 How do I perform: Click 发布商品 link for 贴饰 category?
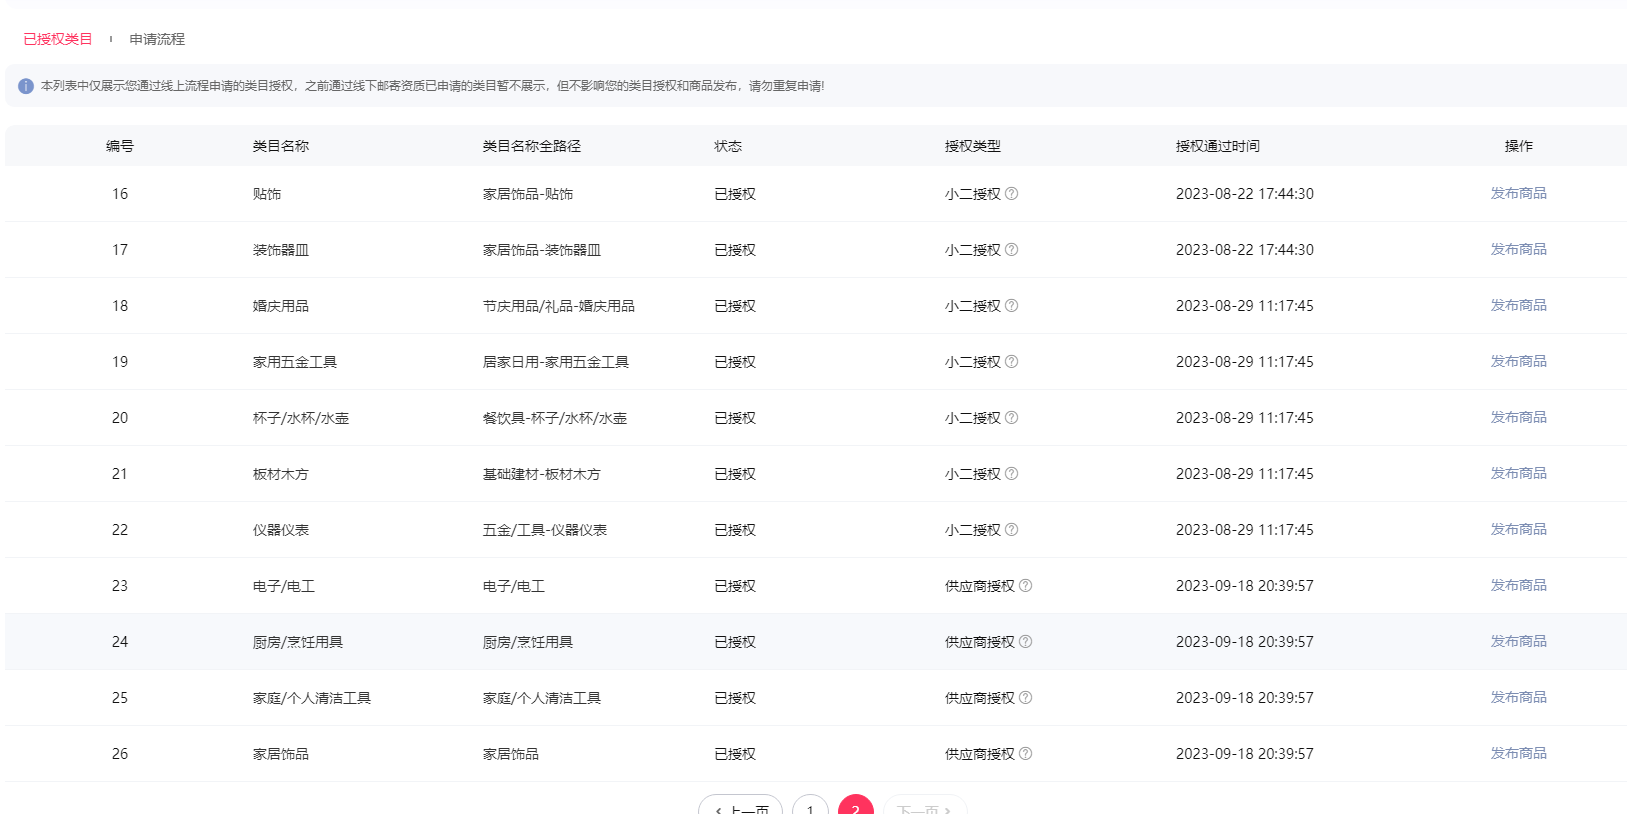[1518, 193]
